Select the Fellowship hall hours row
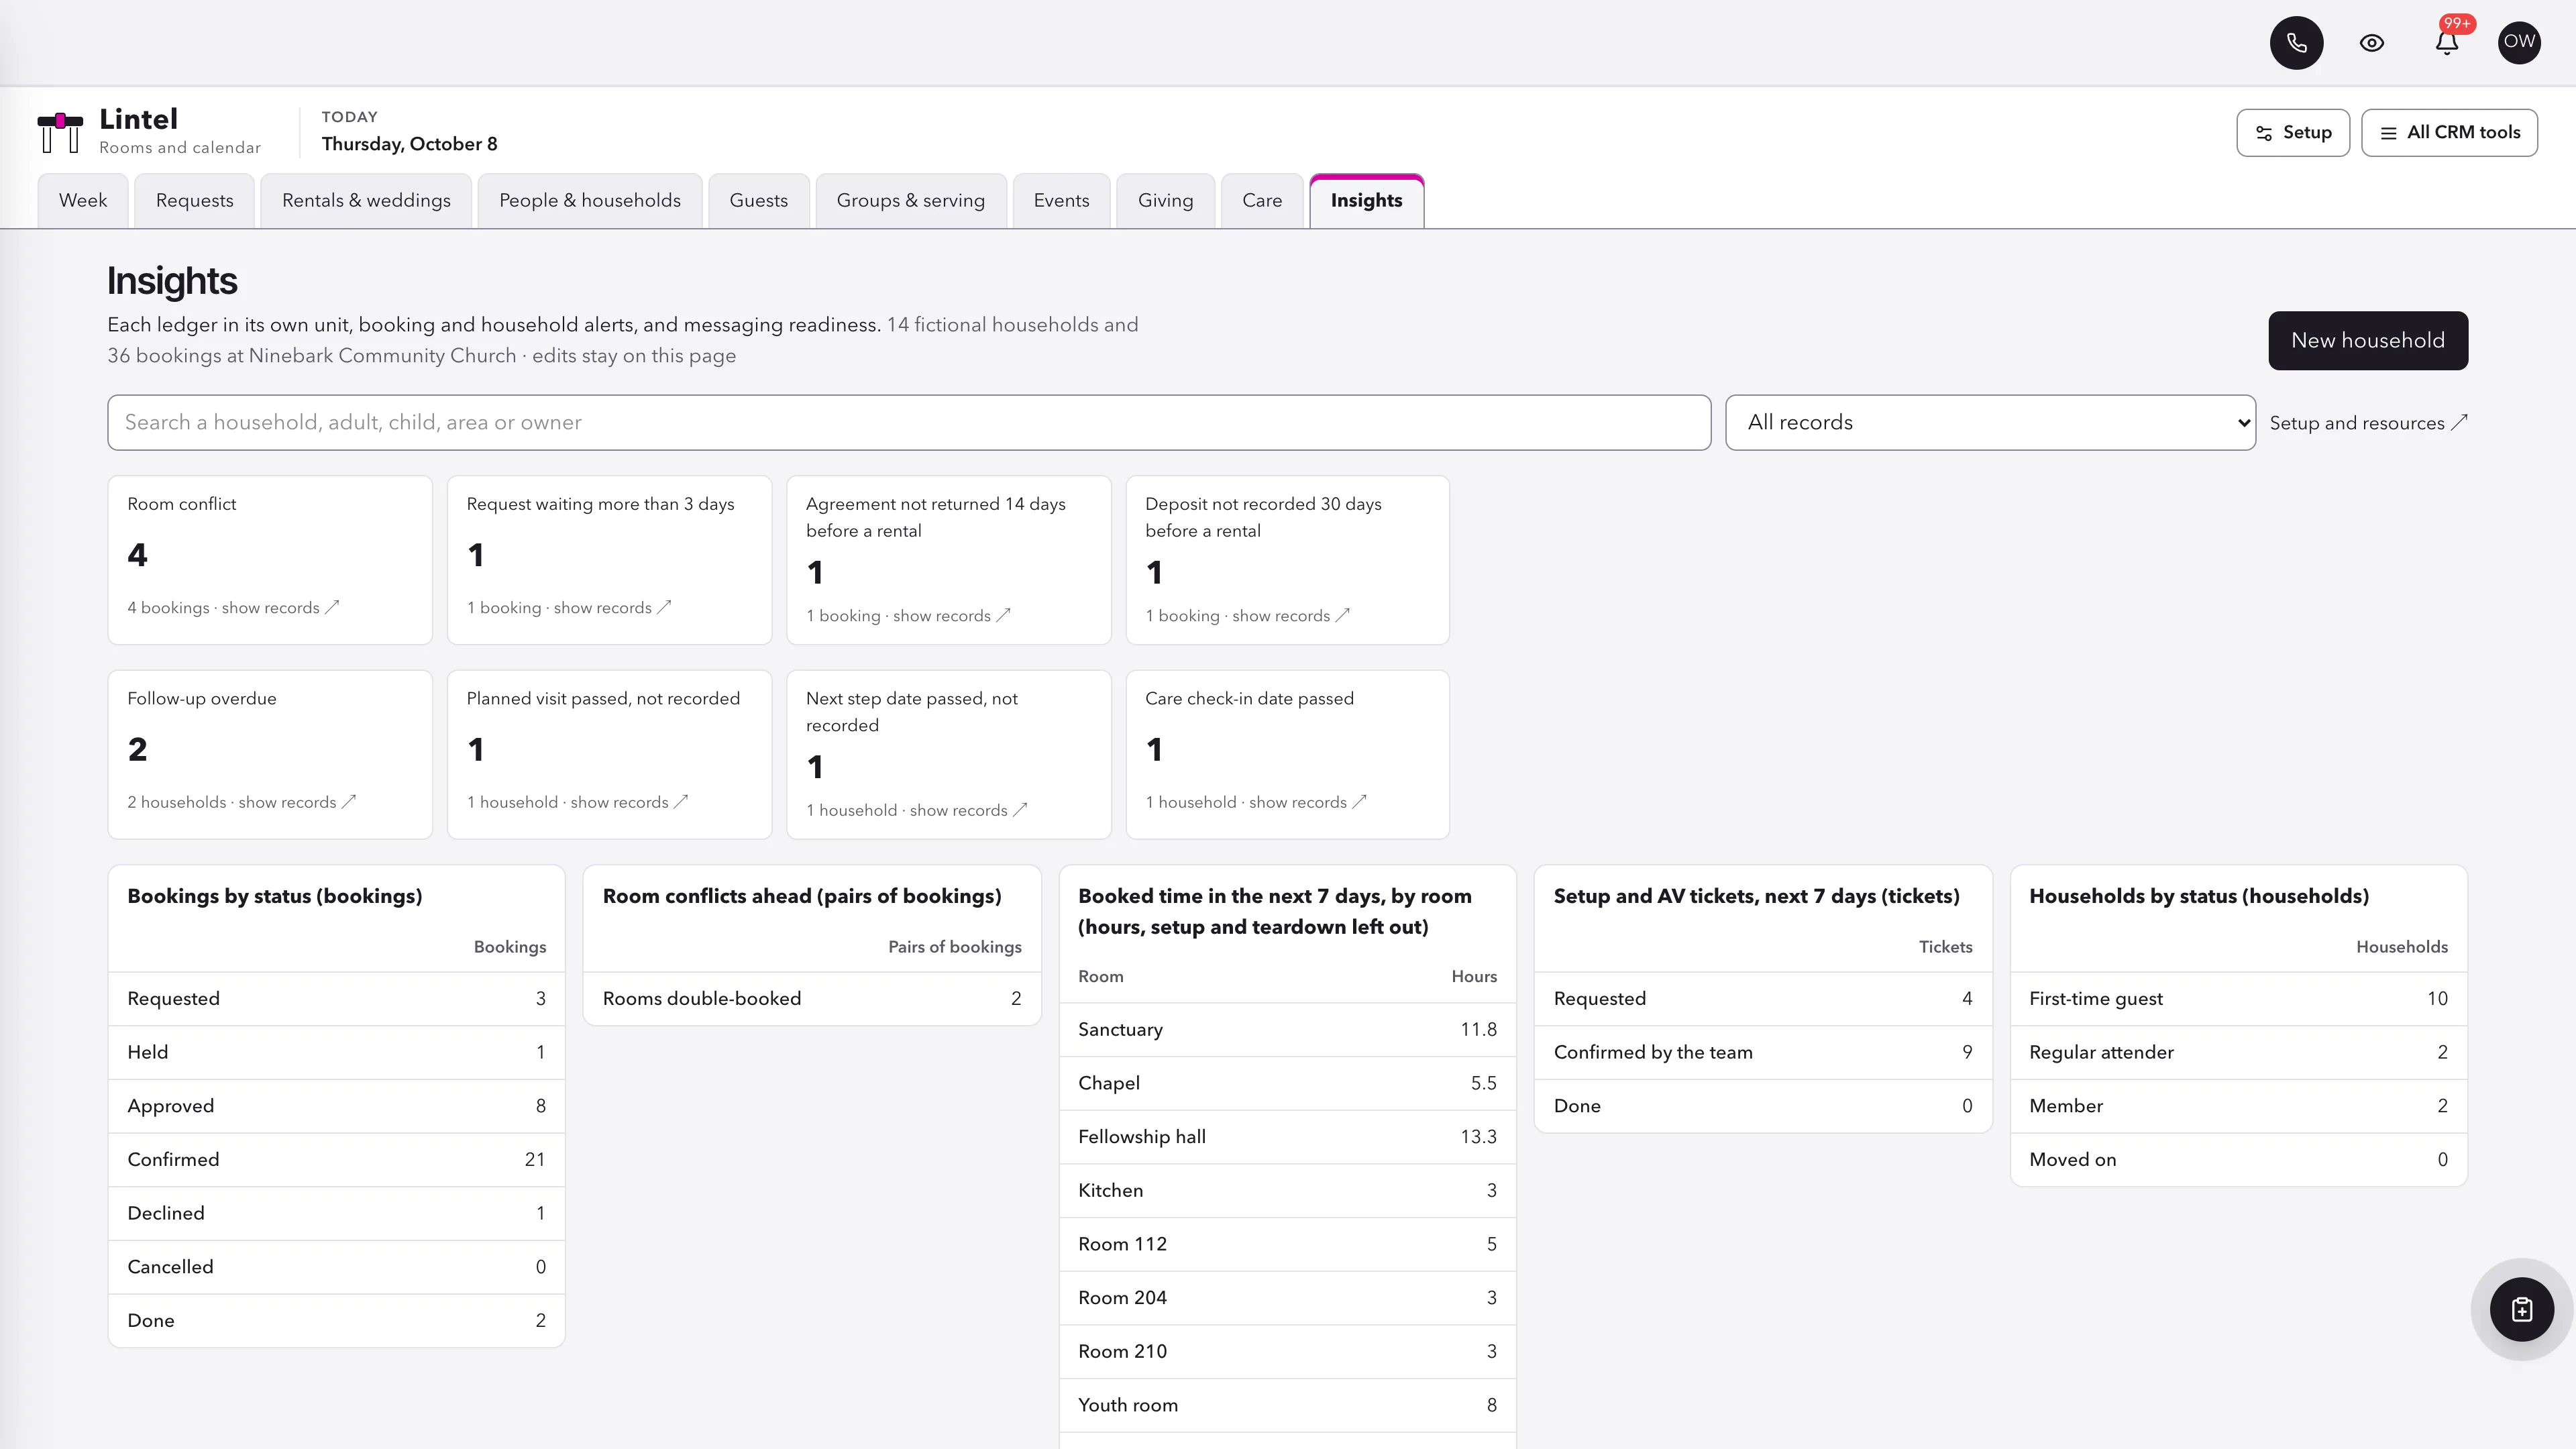The width and height of the screenshot is (2576, 1449). point(1287,1137)
